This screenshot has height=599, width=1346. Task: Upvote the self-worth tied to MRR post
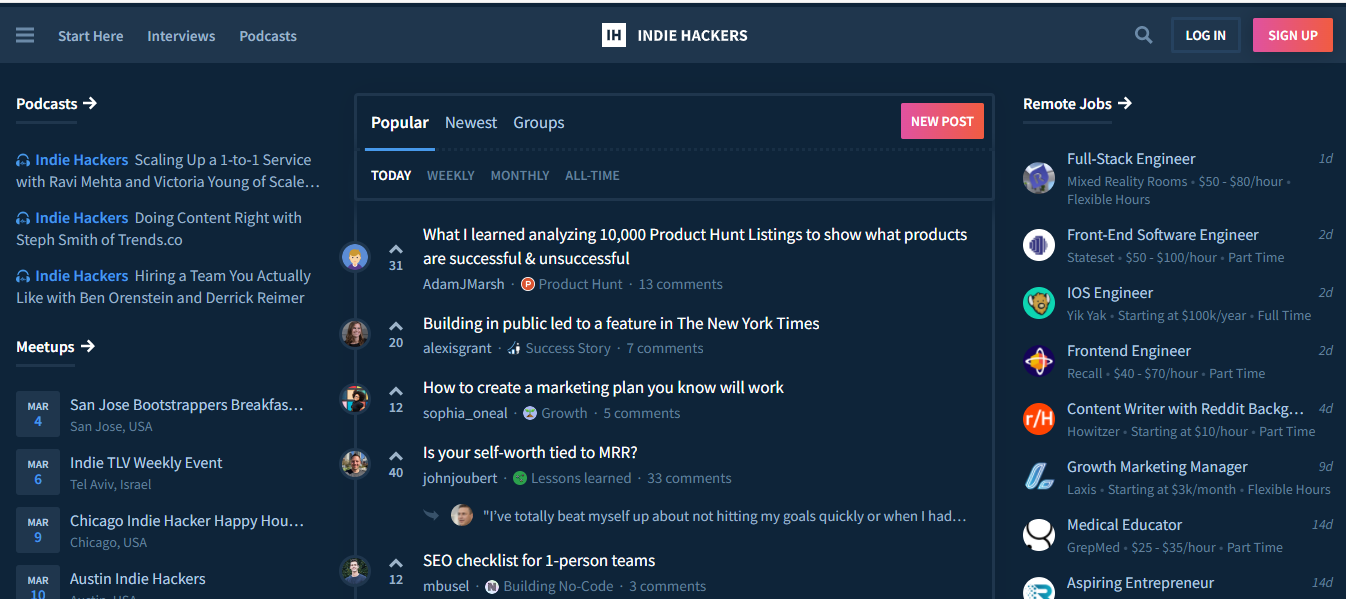[396, 456]
